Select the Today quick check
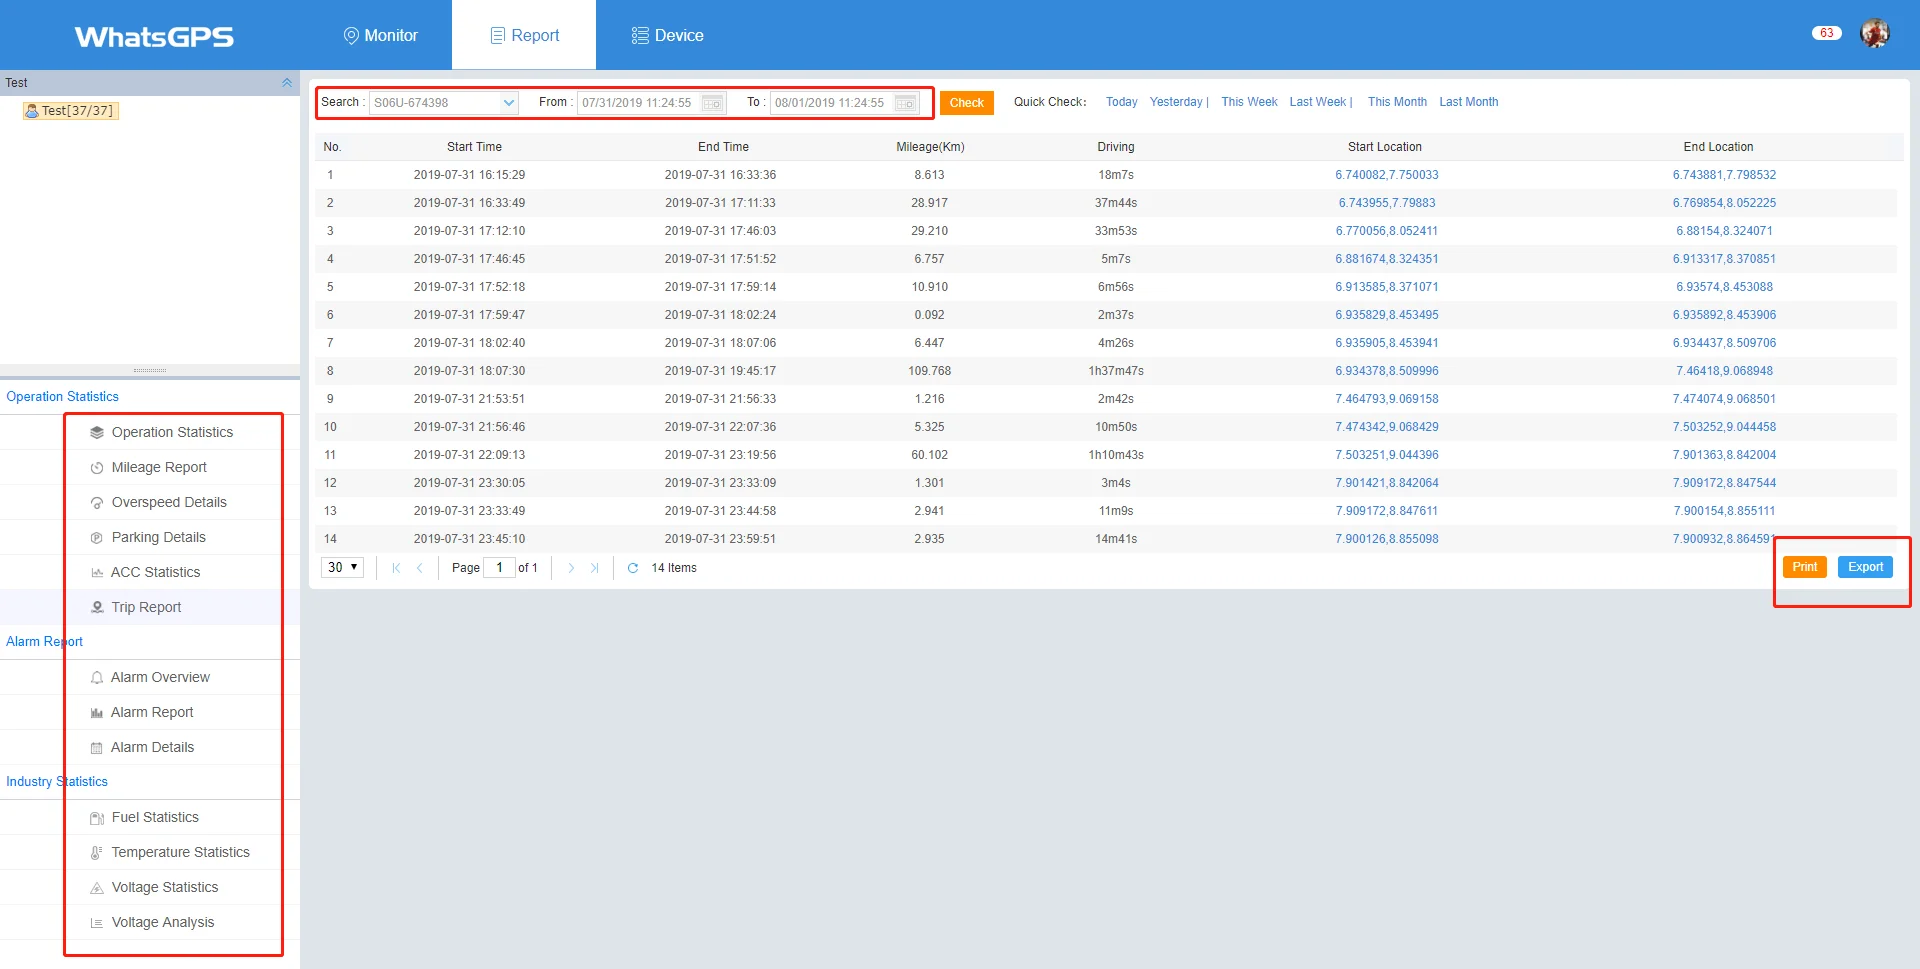The height and width of the screenshot is (969, 1920). (x=1121, y=102)
